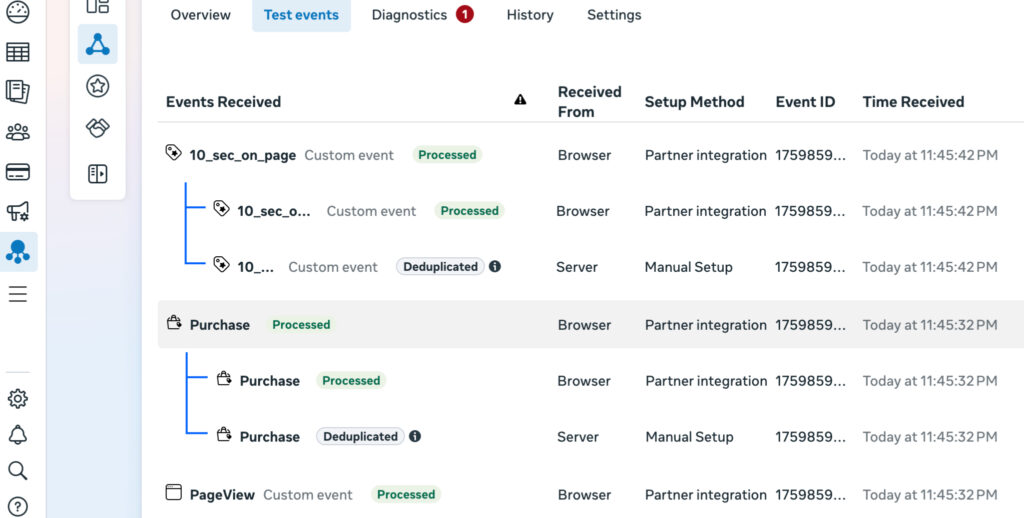Screen dimensions: 1024x518
Task: Collapse the top-level Purchase event row
Action: [219, 325]
